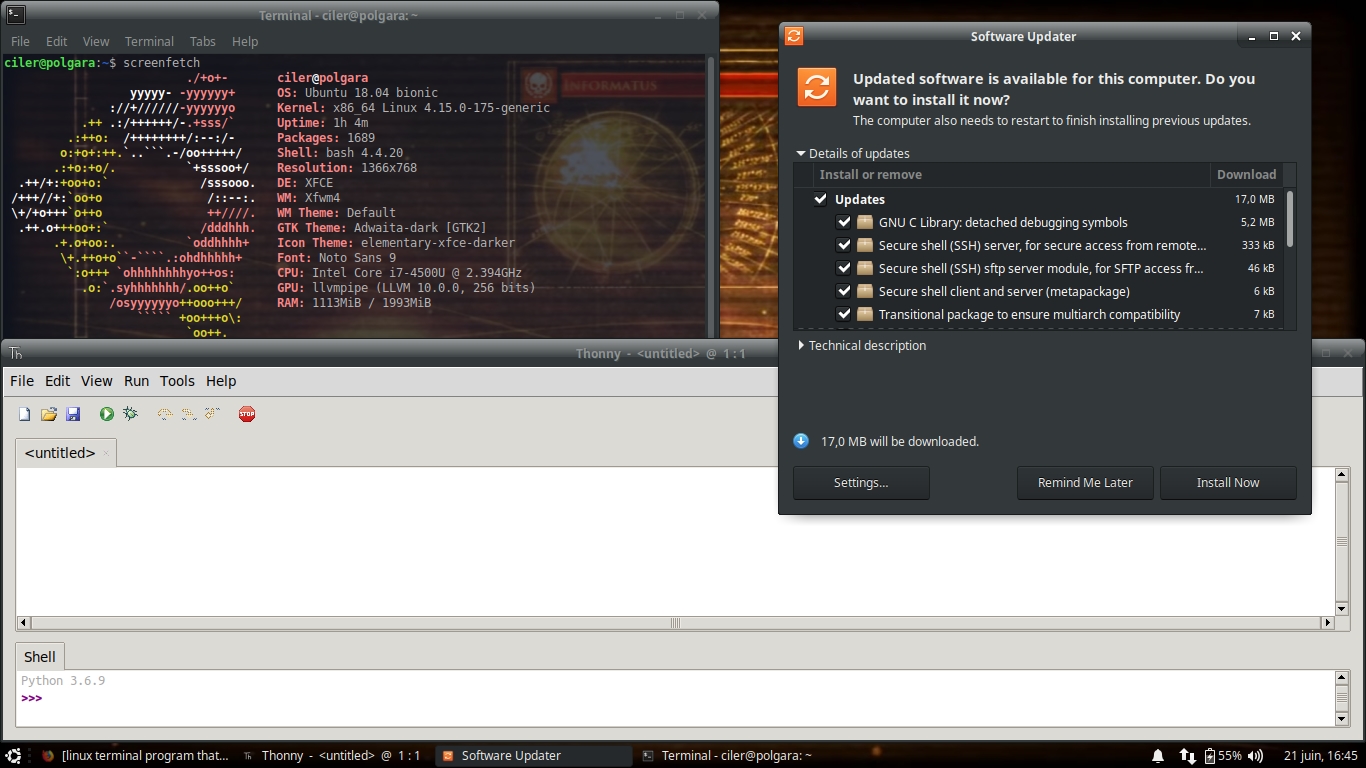Click the package icon beside SSH server entry
The height and width of the screenshot is (768, 1366).
click(x=865, y=245)
